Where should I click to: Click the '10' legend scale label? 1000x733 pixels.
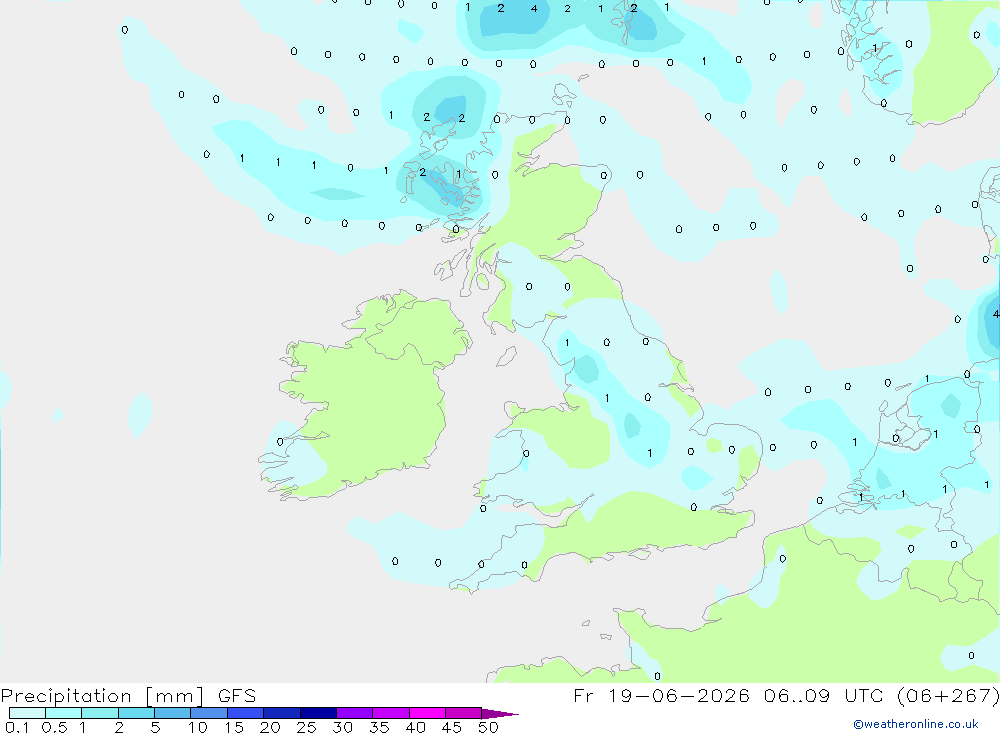pyautogui.click(x=198, y=727)
